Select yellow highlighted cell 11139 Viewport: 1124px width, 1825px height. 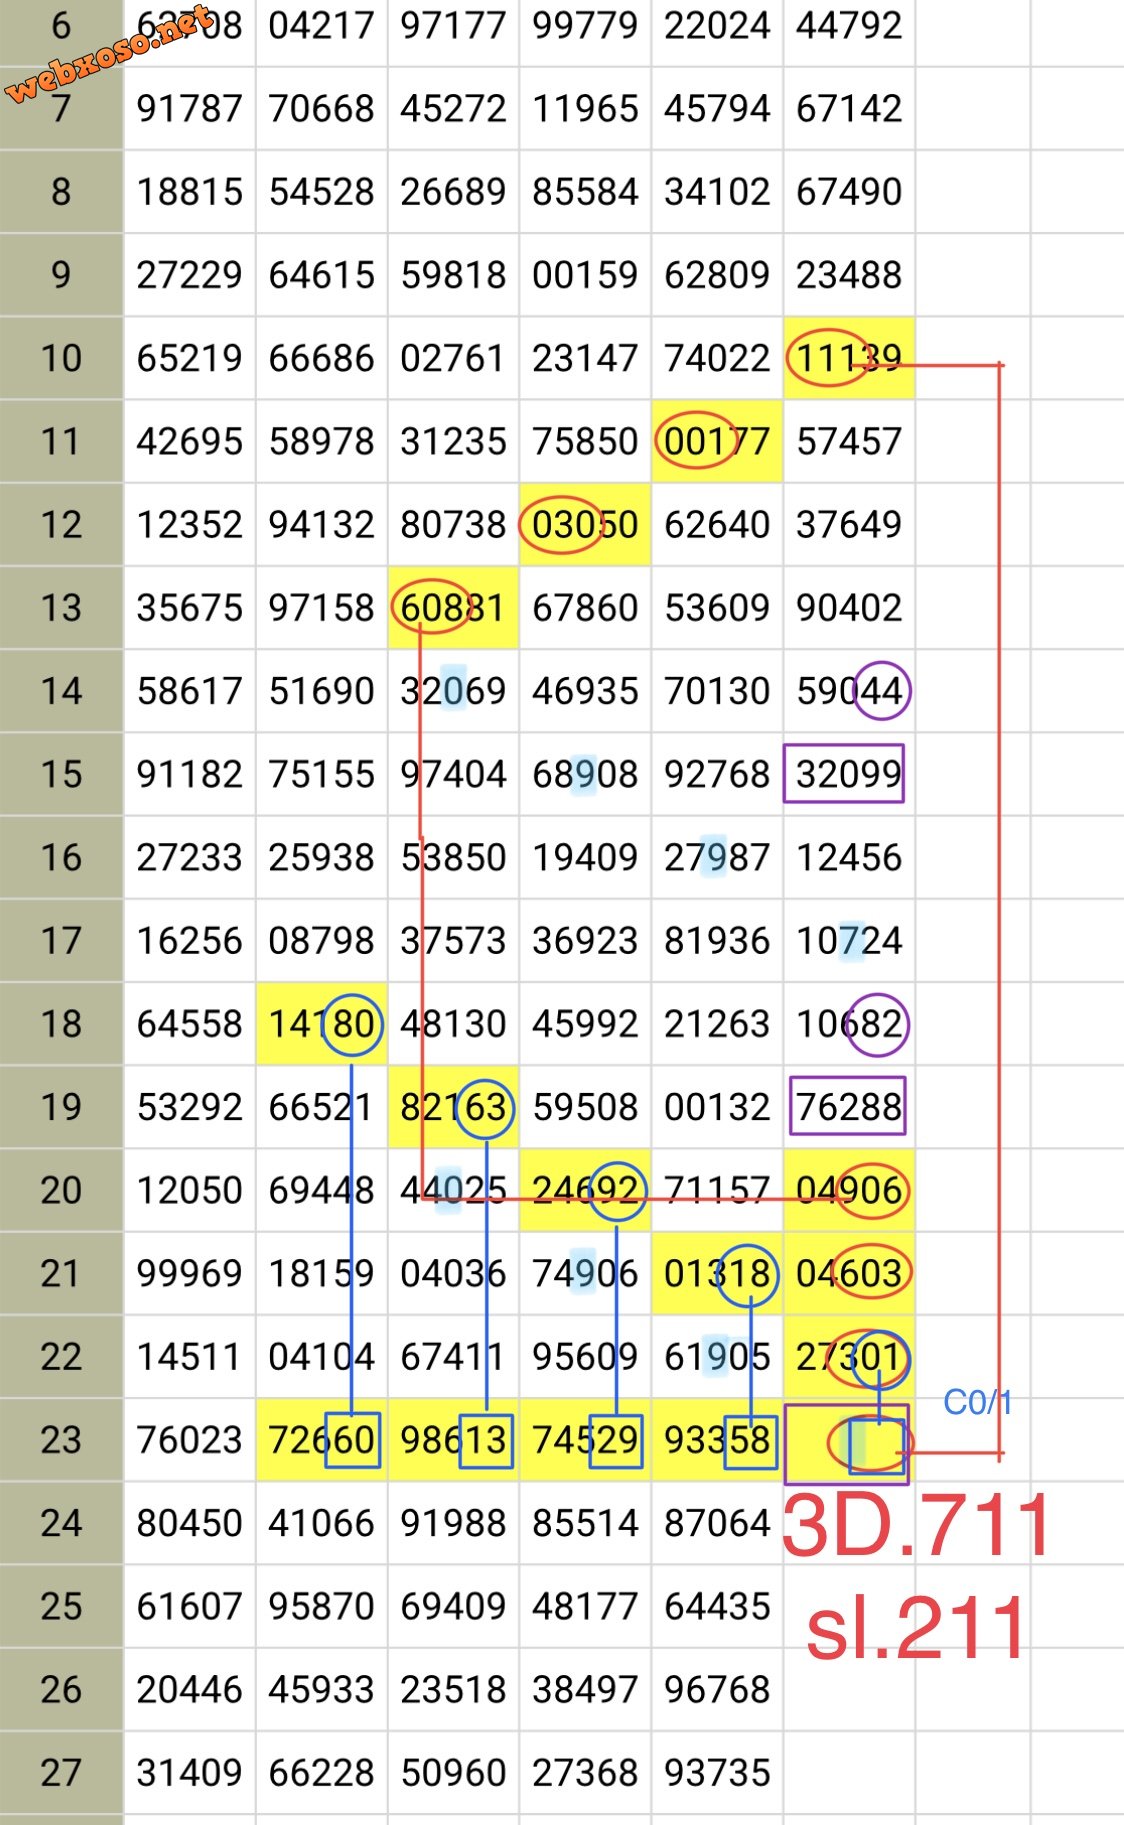click(848, 358)
